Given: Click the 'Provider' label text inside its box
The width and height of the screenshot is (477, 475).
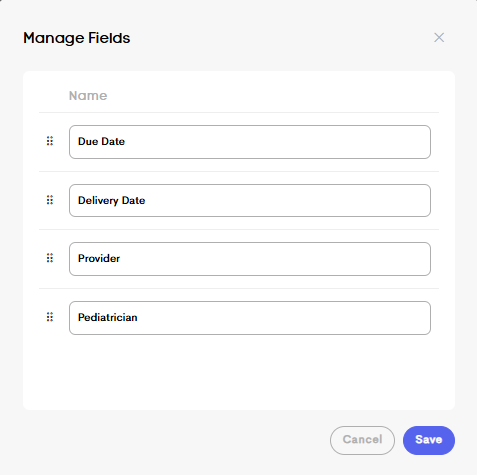Looking at the screenshot, I should (99, 258).
